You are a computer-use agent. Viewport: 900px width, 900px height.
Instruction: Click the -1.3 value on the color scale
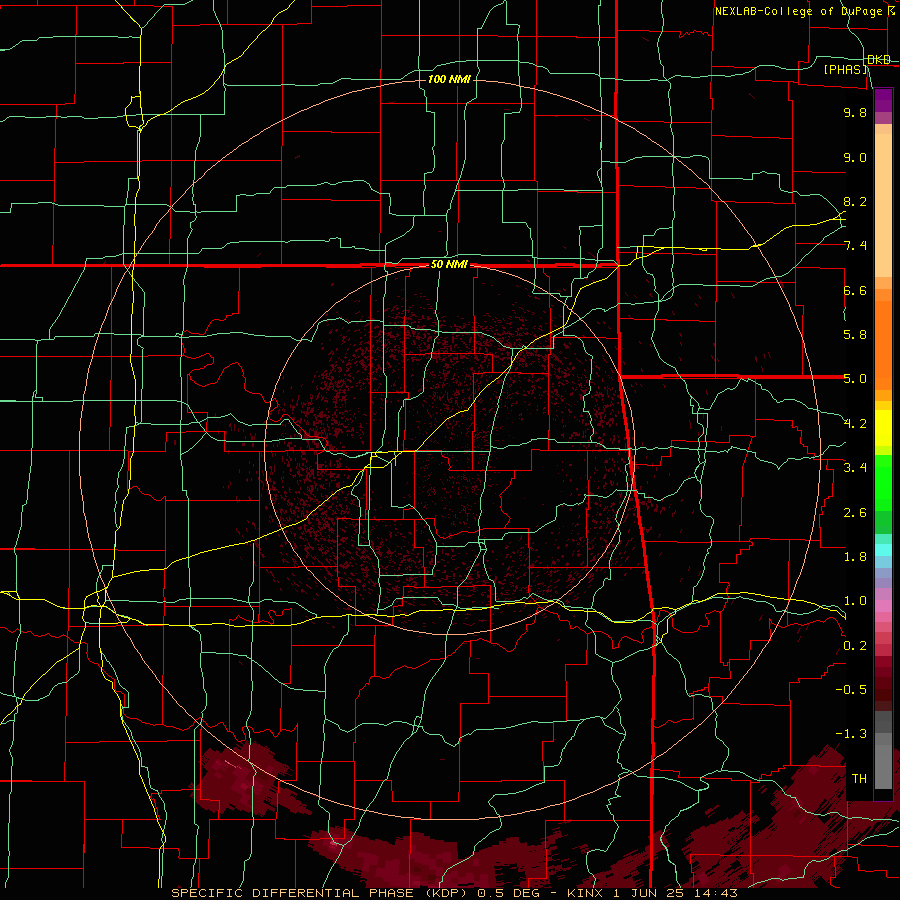(851, 734)
